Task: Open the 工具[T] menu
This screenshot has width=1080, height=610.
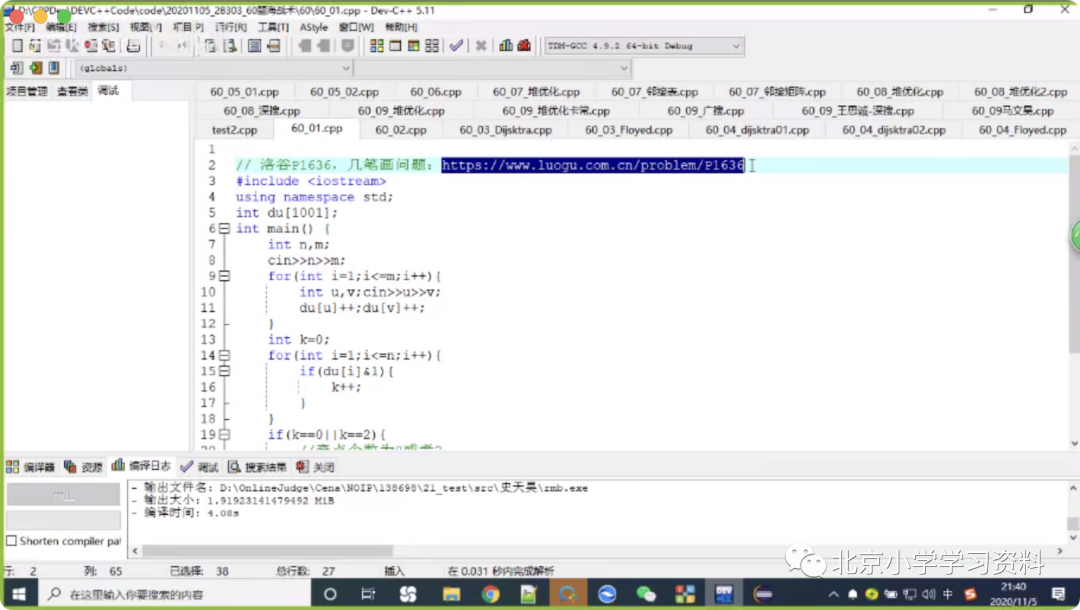Action: [x=273, y=27]
